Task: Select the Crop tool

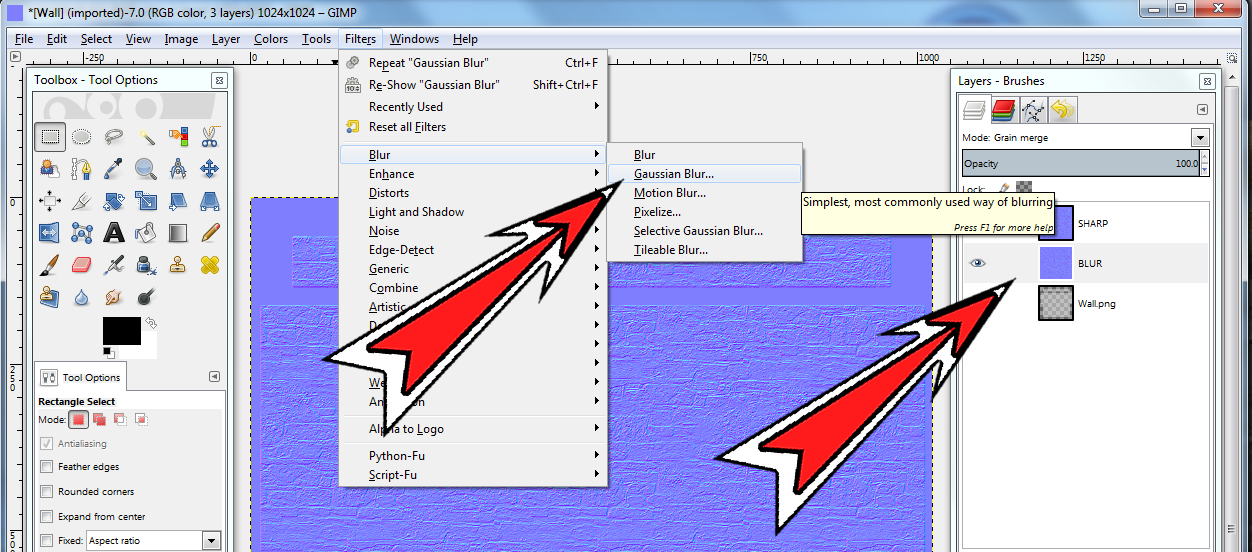Action: [82, 201]
